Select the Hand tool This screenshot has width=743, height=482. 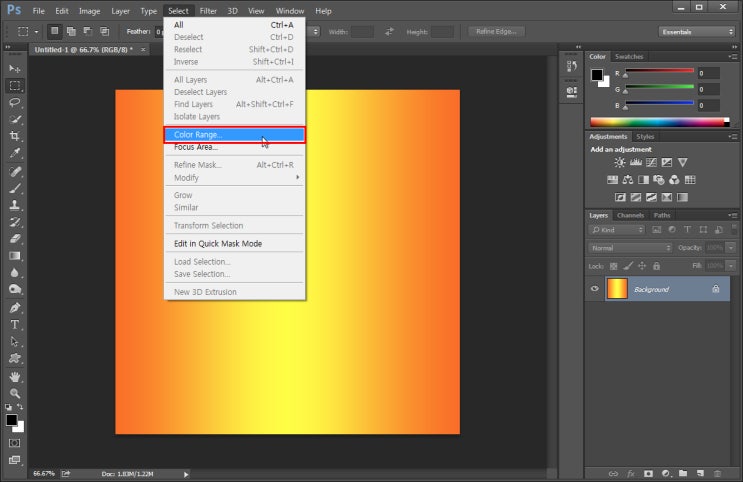(x=15, y=377)
